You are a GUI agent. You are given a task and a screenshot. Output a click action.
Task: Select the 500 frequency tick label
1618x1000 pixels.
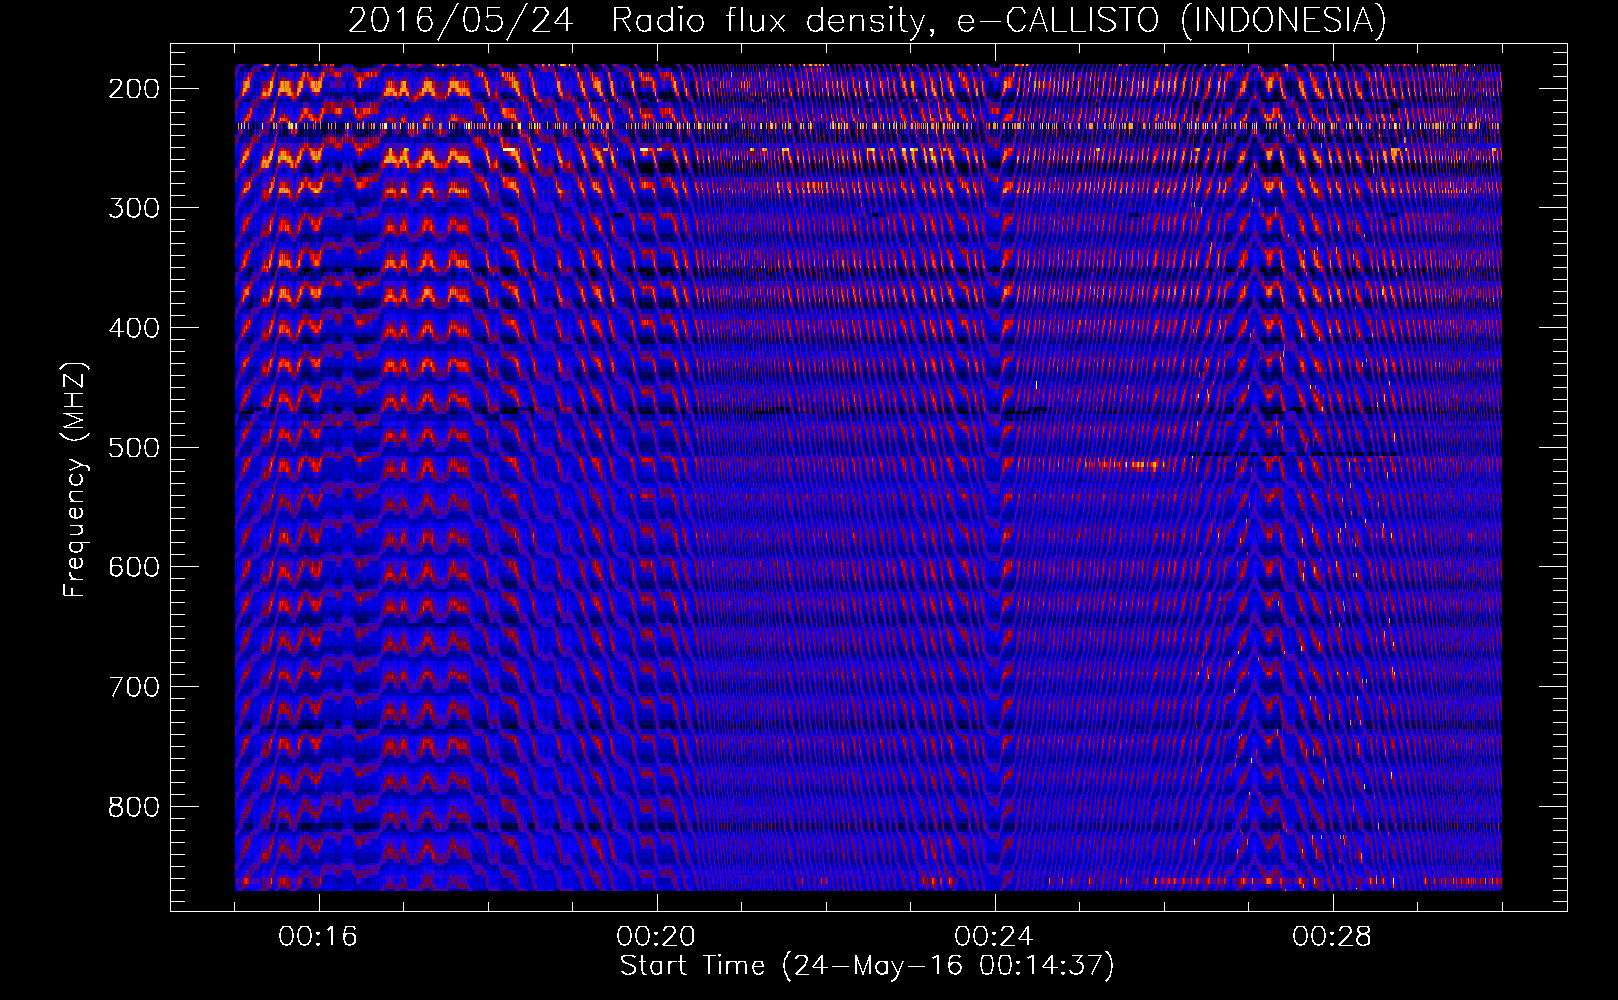133,447
